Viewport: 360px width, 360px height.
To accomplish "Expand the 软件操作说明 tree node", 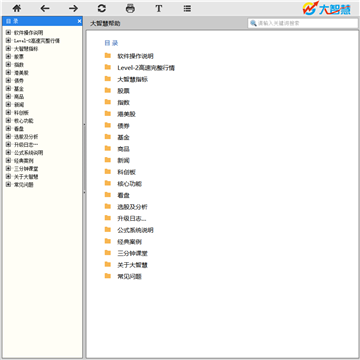I will [x=8, y=32].
